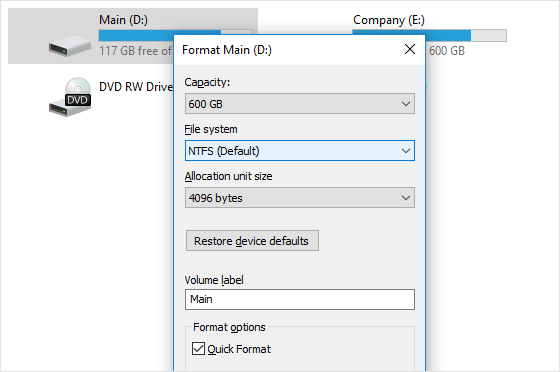Click the 117 GB free text
Screen dimensions: 560x372
coord(136,51)
